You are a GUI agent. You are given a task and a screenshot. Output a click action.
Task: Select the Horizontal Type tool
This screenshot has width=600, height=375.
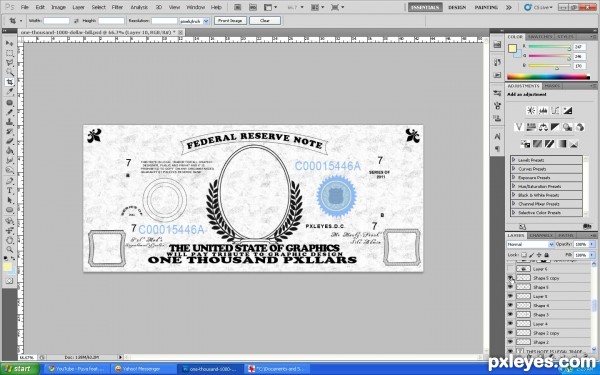point(10,190)
